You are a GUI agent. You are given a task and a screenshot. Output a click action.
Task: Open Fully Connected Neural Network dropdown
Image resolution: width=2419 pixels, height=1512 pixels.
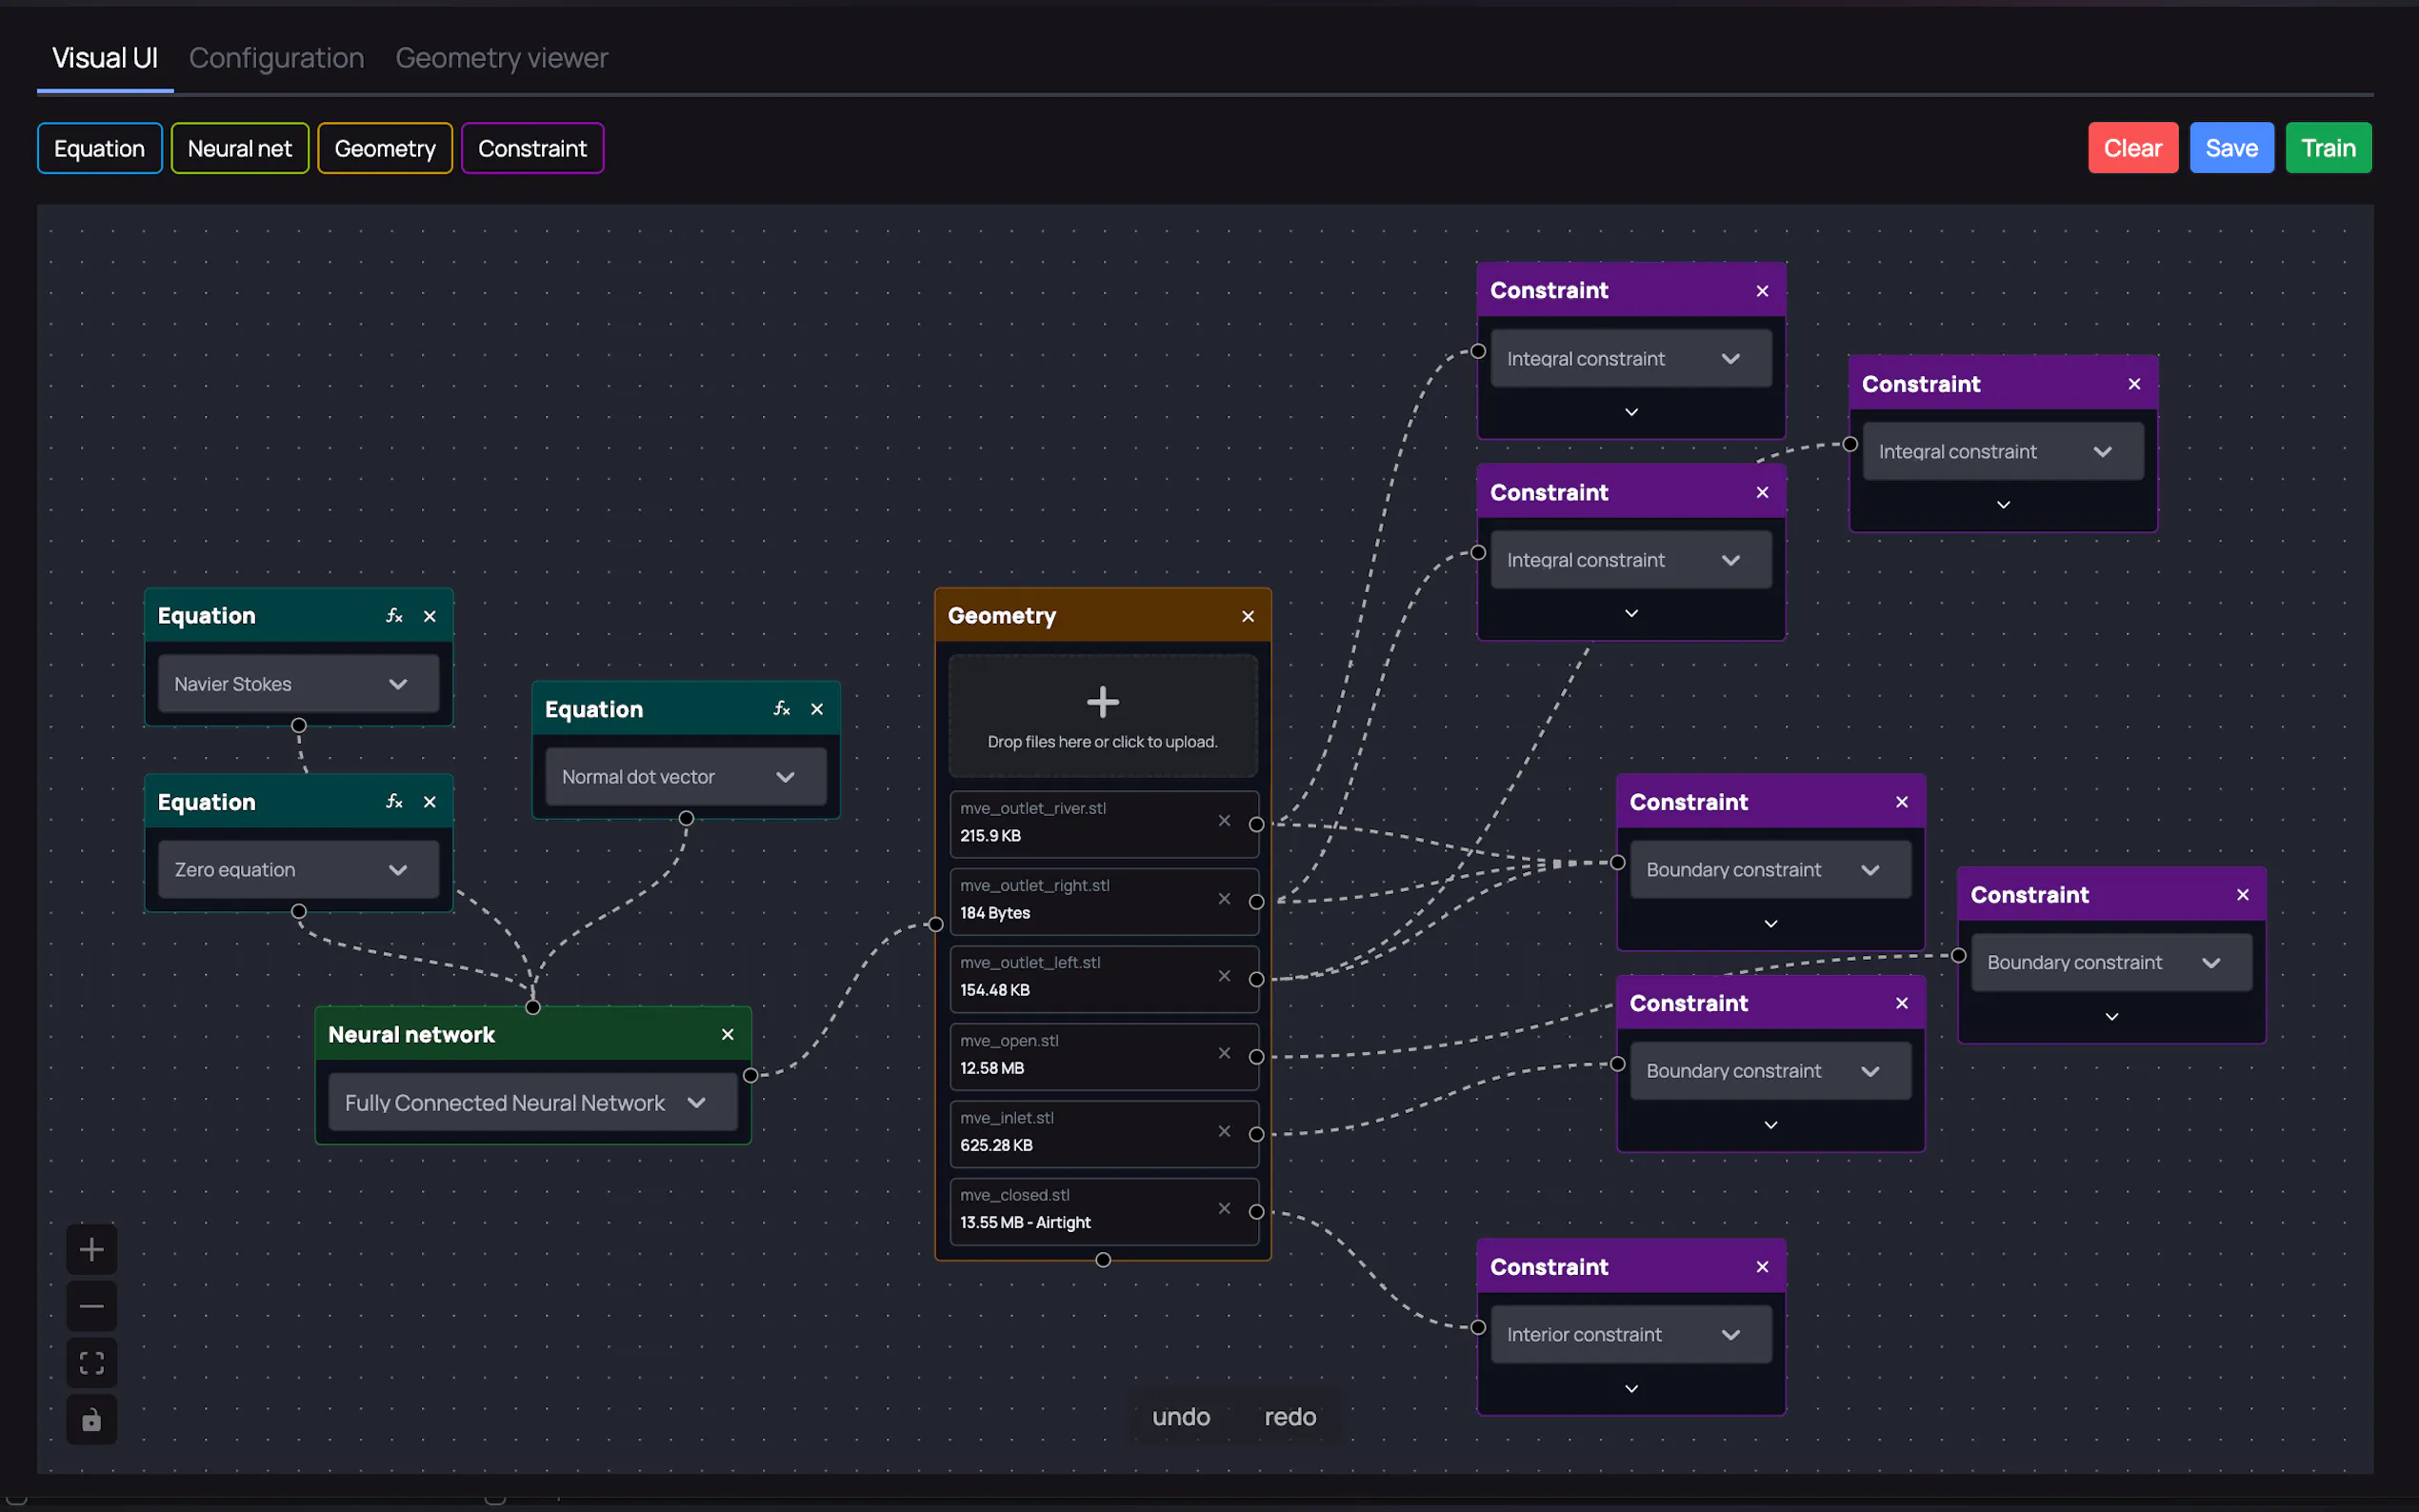(532, 1103)
